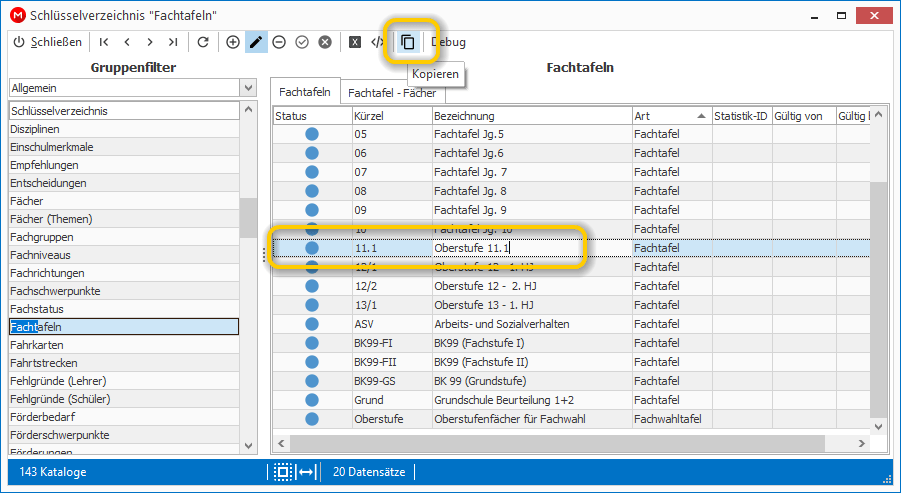Click the horizontal scrollbar under the table
Viewport: 901px width, 493px height.
(x=557, y=444)
